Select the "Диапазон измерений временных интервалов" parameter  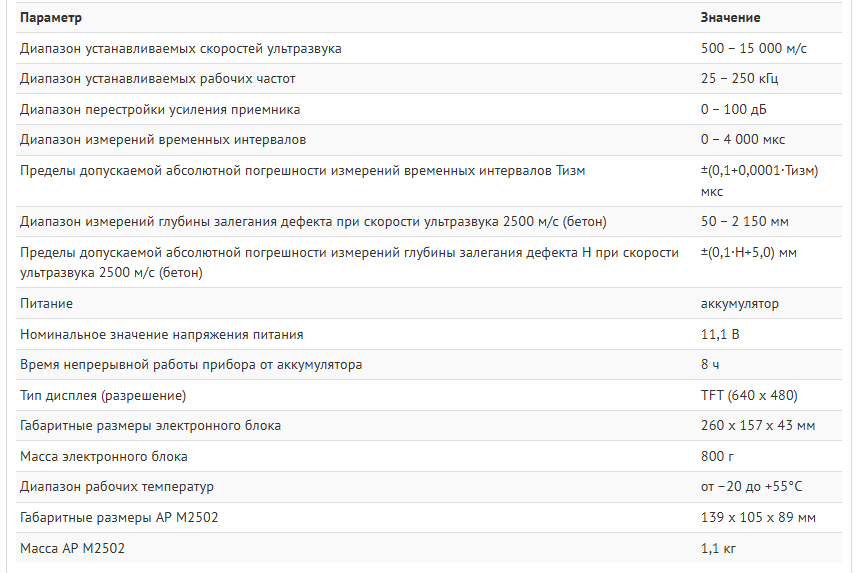tap(163, 139)
